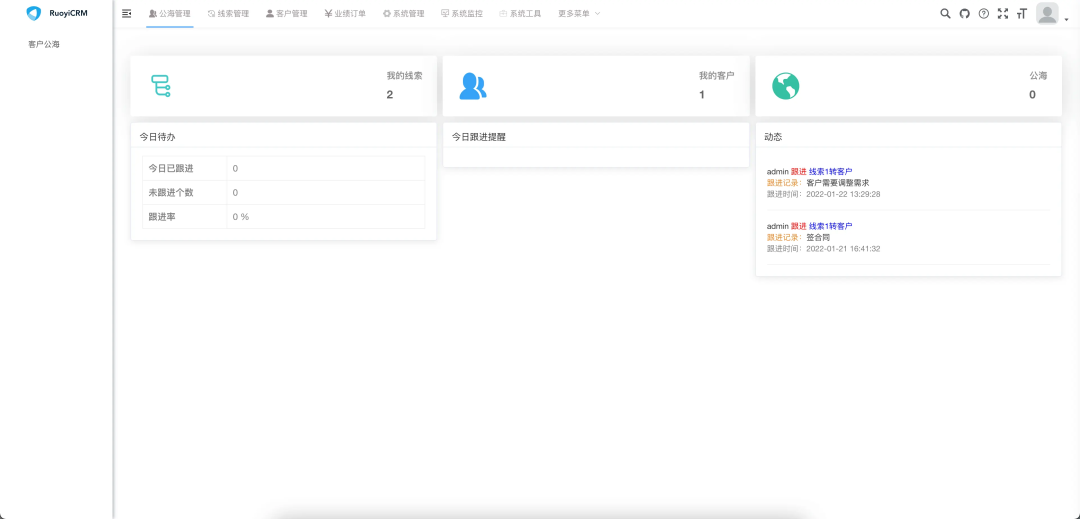Open the GitHub source icon
The height and width of the screenshot is (519, 1080).
965,13
